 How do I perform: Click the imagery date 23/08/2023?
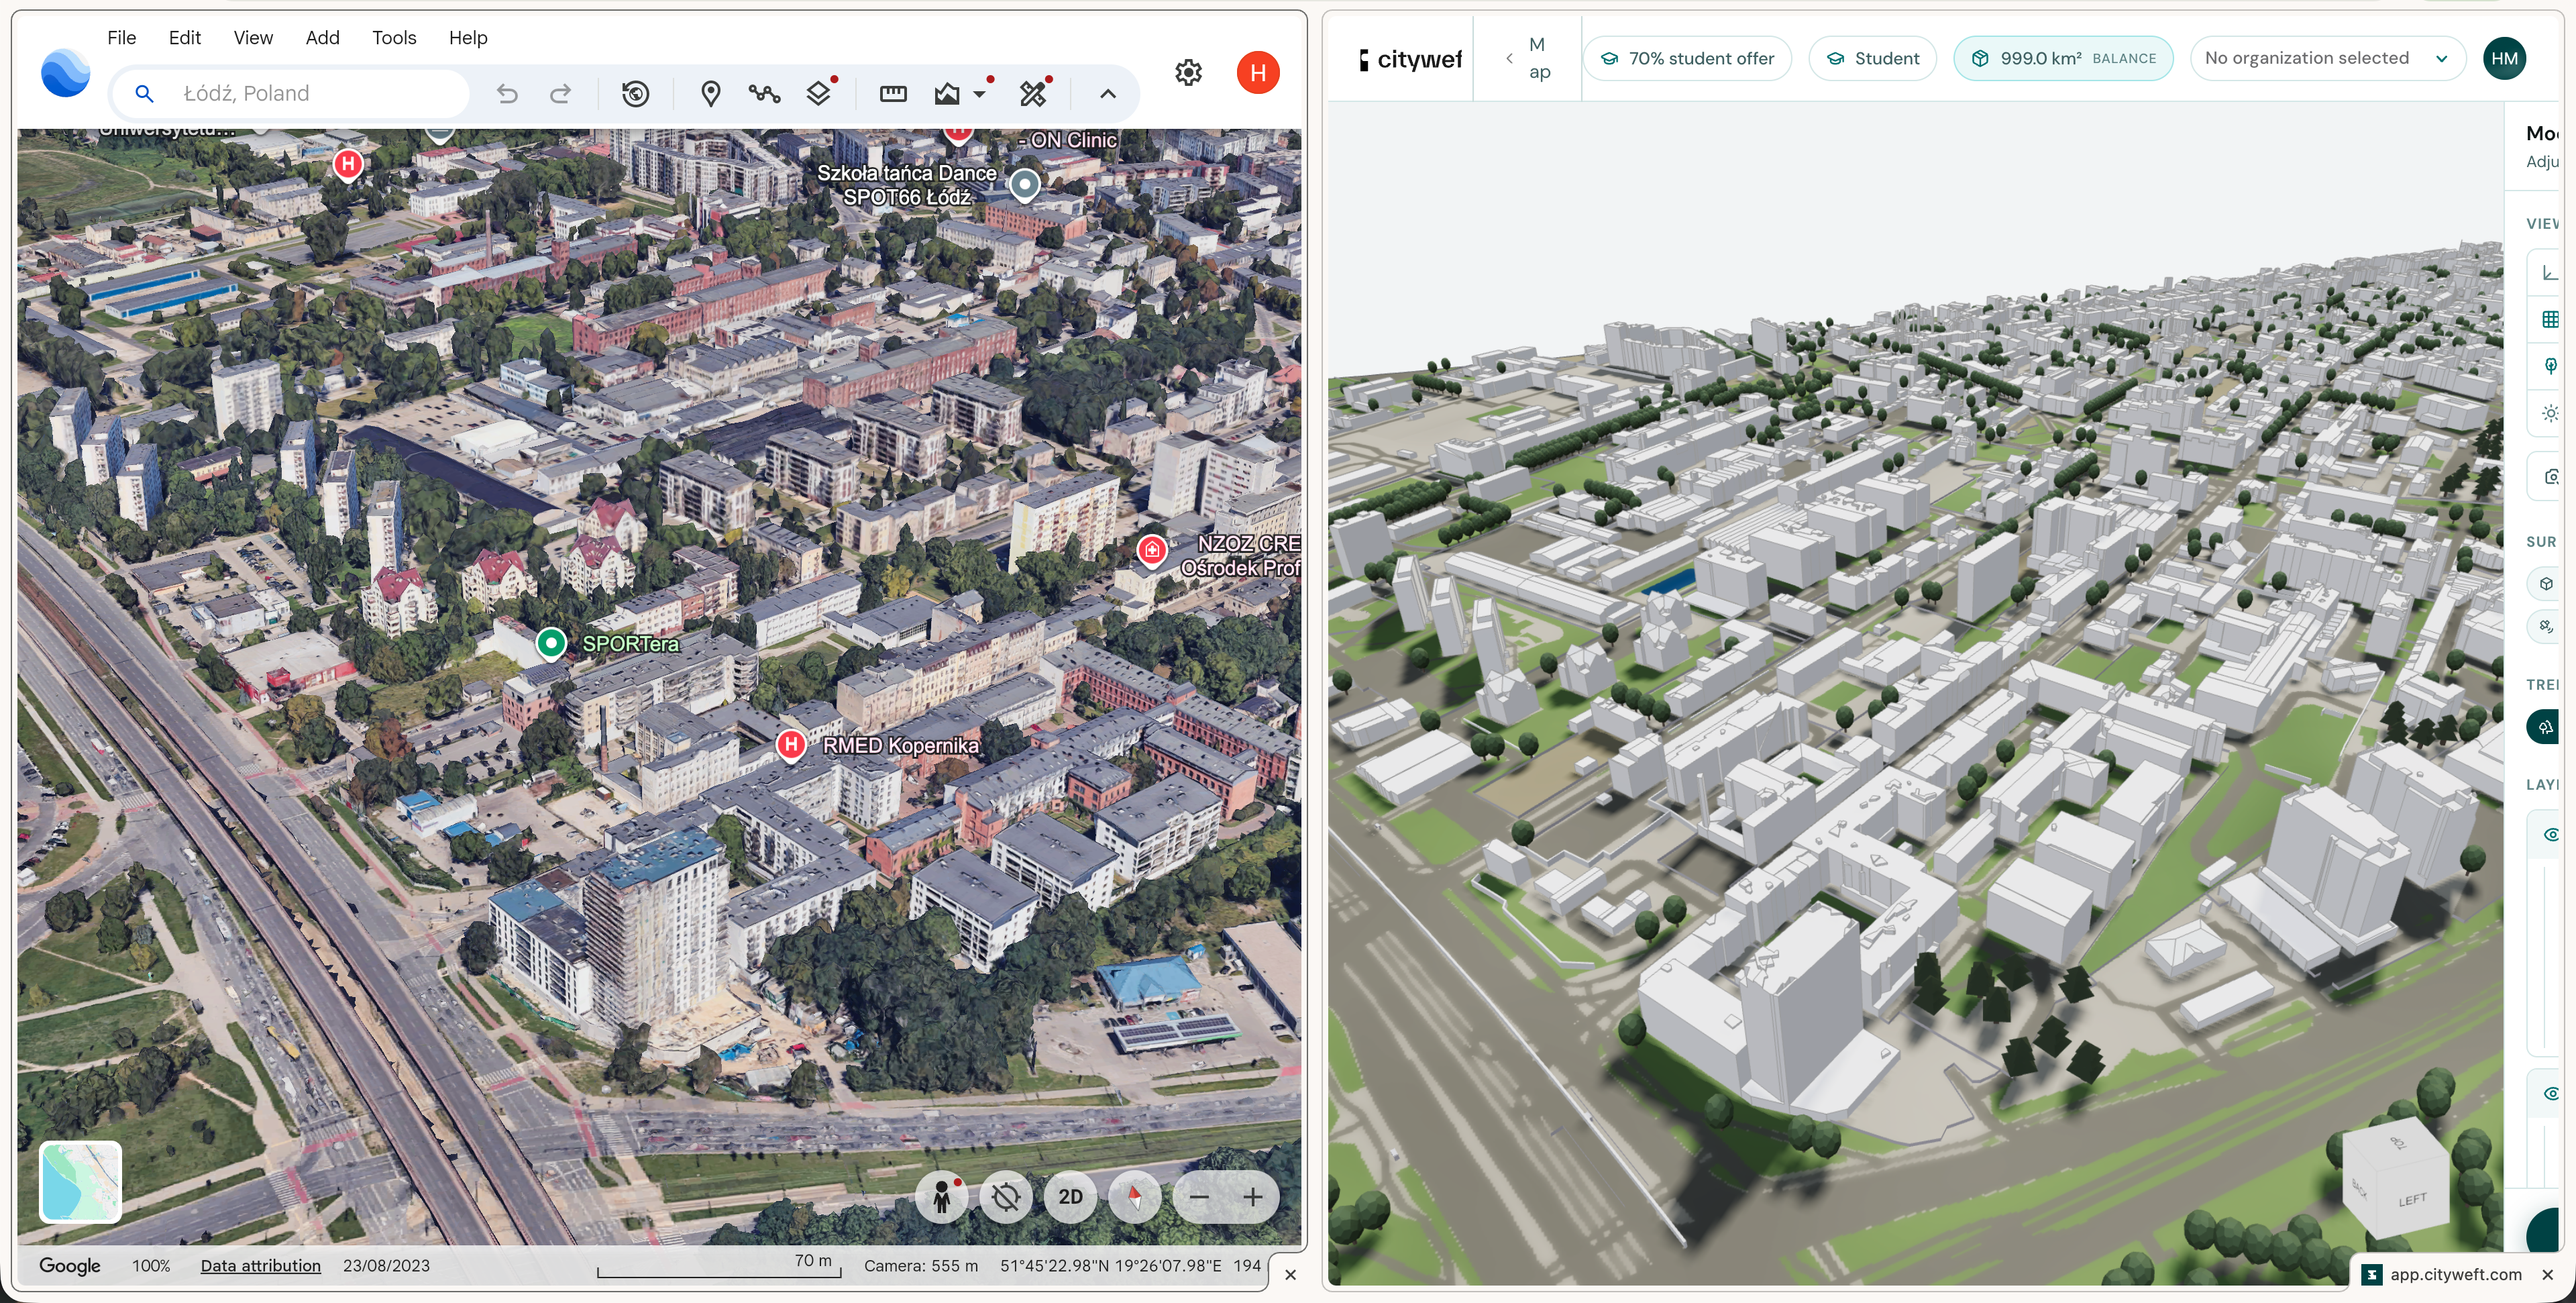pyautogui.click(x=386, y=1265)
